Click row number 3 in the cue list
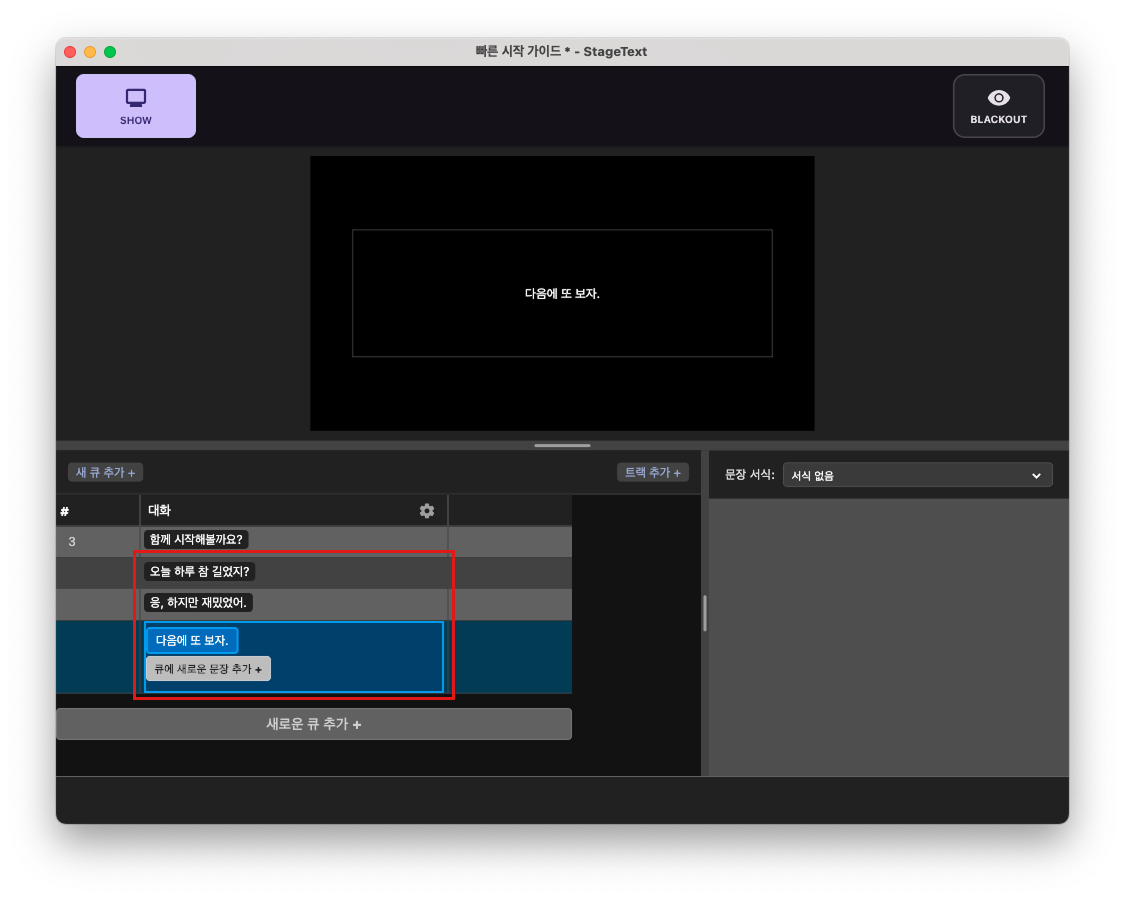 [x=71, y=541]
